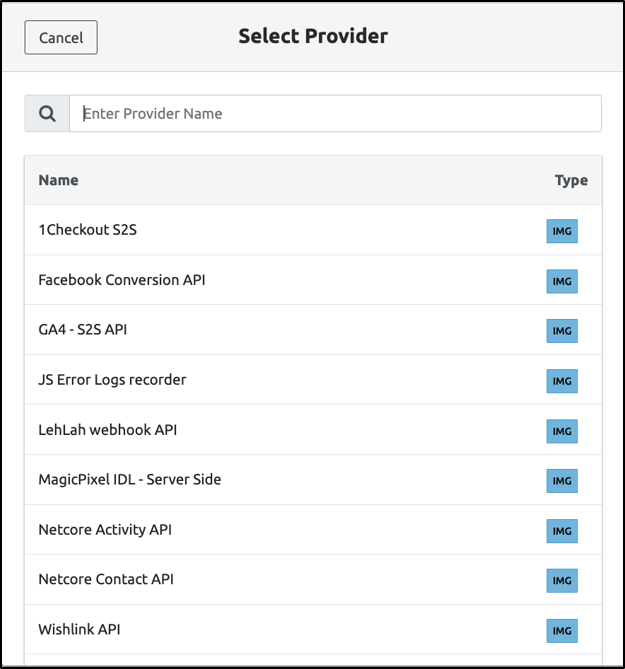Select LehLah webhook API provider

tap(313, 430)
